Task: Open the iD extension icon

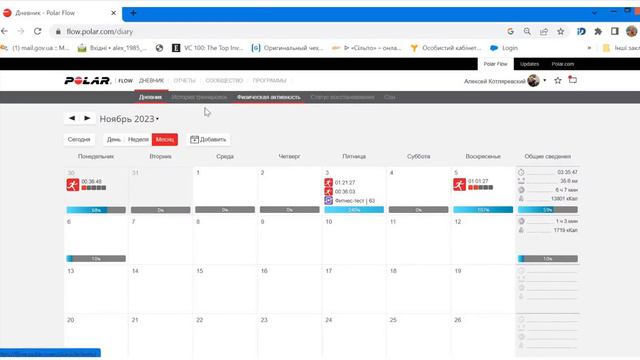Action: (x=581, y=31)
